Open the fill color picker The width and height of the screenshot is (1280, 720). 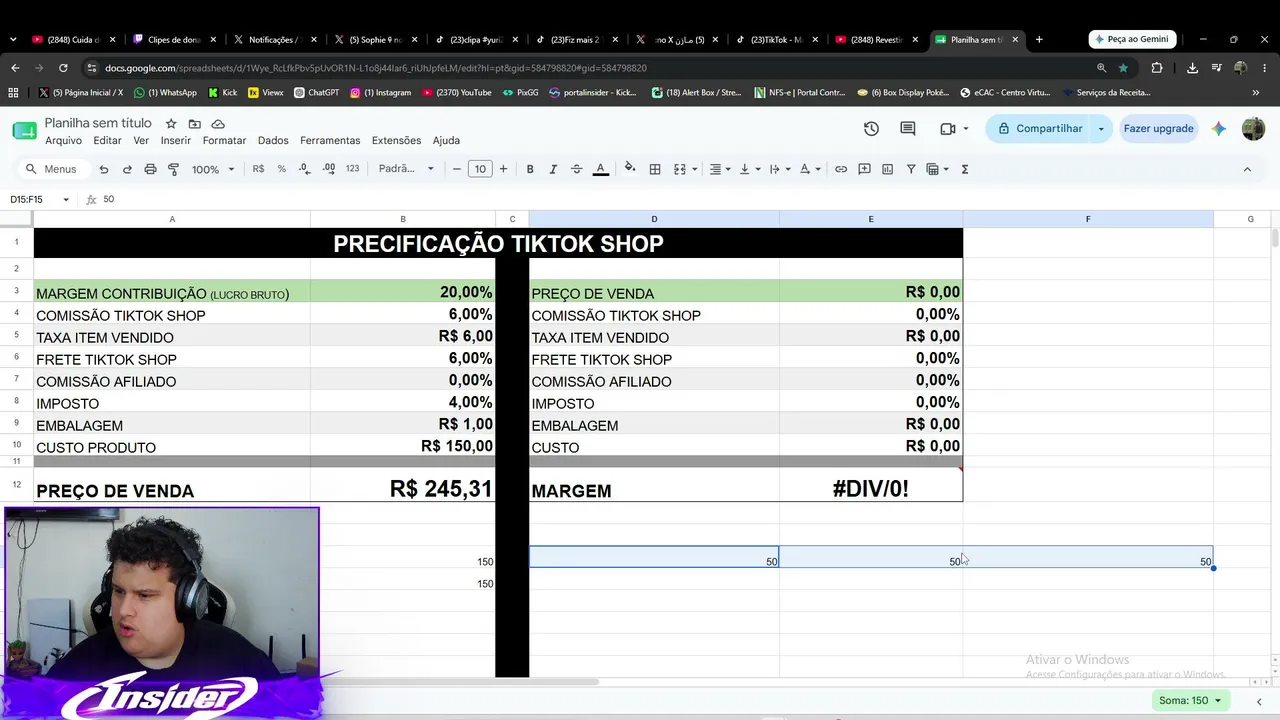[x=630, y=169]
